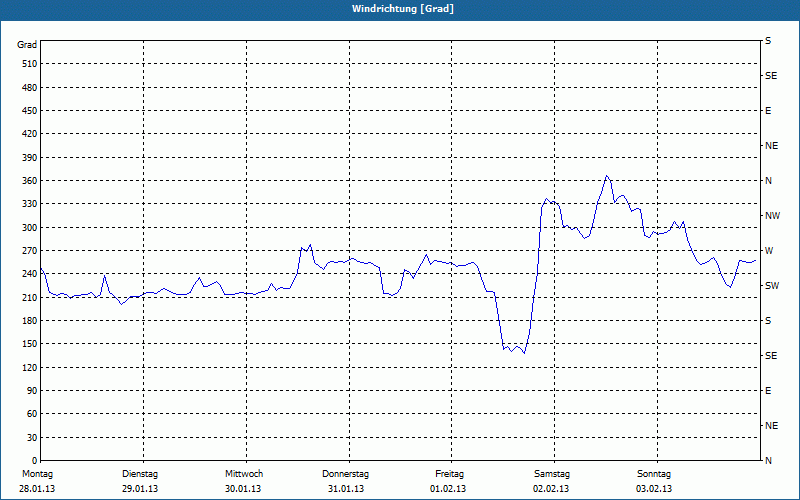Click the W compass label
Image resolution: width=800 pixels, height=500 pixels.
pyautogui.click(x=769, y=251)
